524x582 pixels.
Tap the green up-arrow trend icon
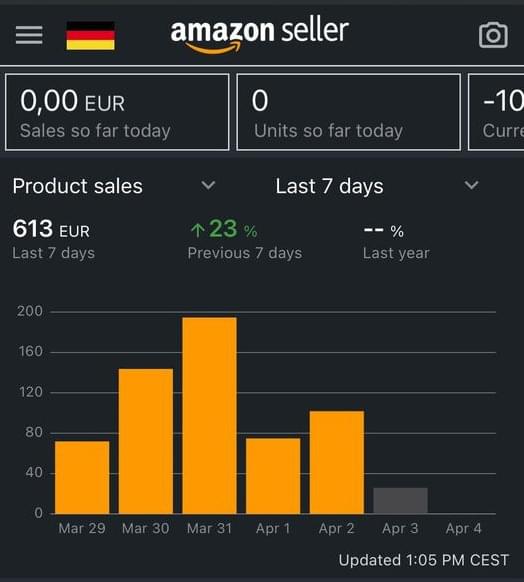[197, 230]
